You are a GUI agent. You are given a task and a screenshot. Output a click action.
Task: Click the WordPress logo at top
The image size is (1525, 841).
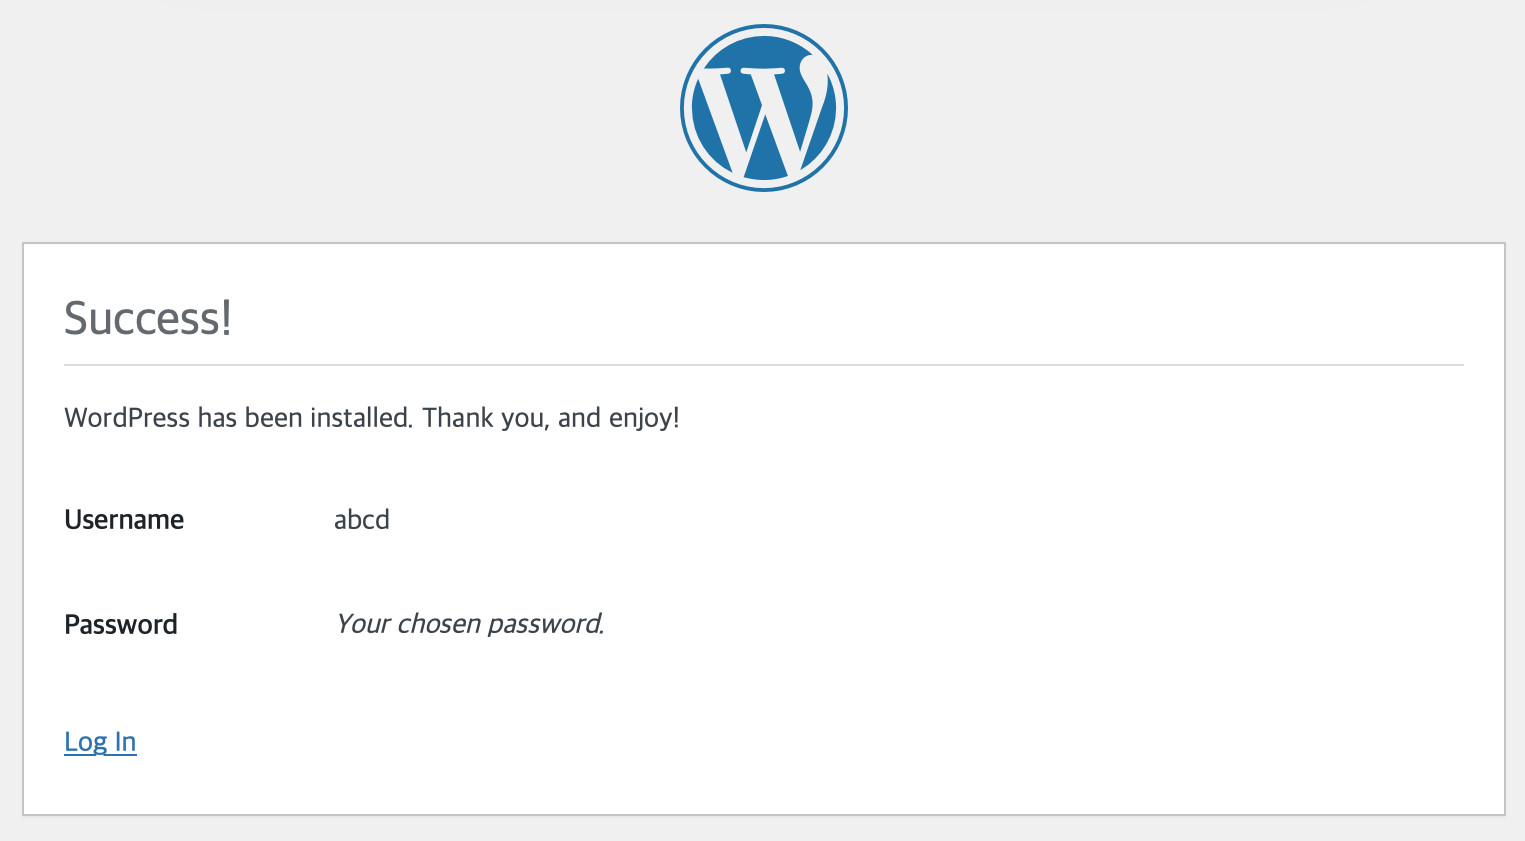coord(763,108)
